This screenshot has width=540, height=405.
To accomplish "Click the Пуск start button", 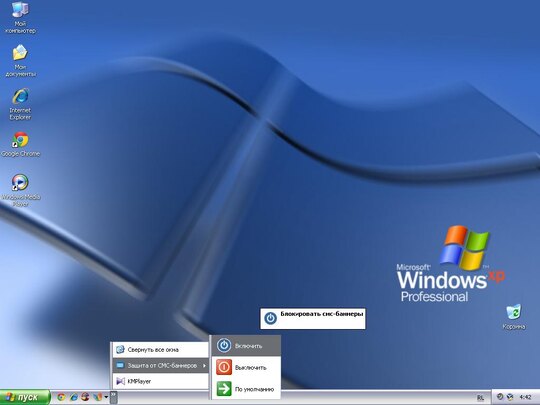I will click(x=25, y=397).
